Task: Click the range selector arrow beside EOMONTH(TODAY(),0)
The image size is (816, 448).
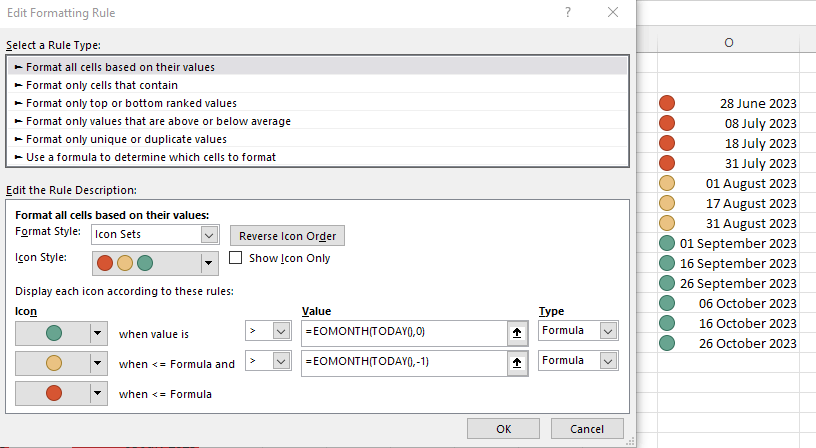Action: [517, 333]
